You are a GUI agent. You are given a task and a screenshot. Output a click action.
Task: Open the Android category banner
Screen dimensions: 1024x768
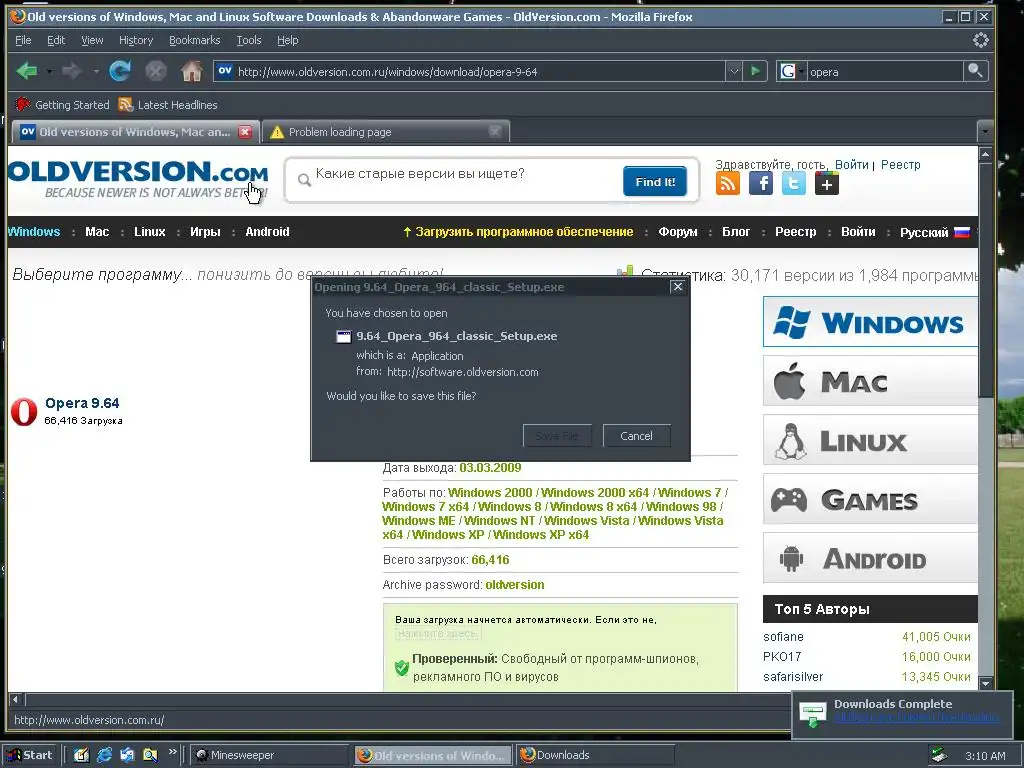[870, 558]
